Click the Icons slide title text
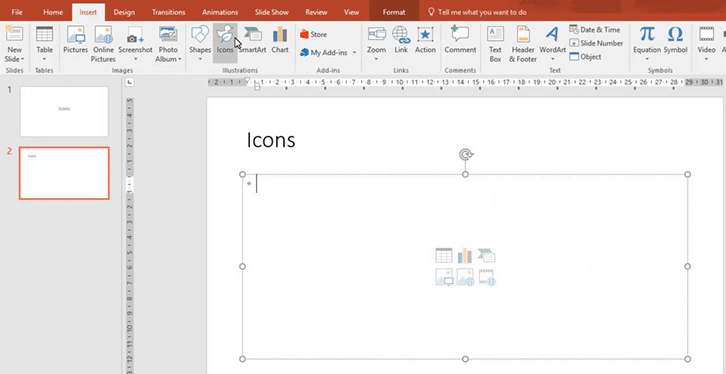This screenshot has width=726, height=374. (x=271, y=140)
